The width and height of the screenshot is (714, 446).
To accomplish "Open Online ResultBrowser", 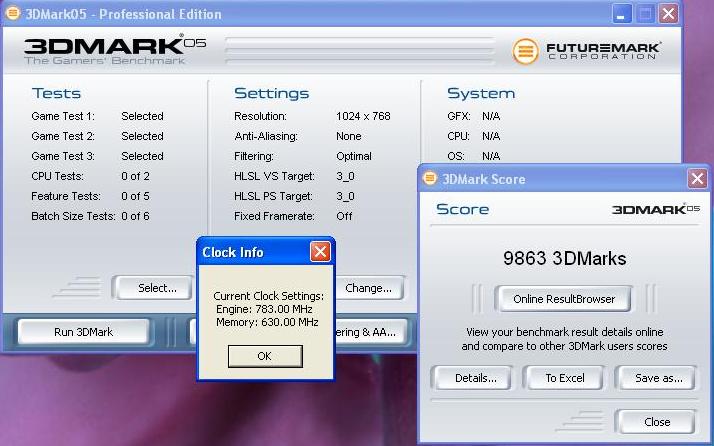I will point(564,299).
